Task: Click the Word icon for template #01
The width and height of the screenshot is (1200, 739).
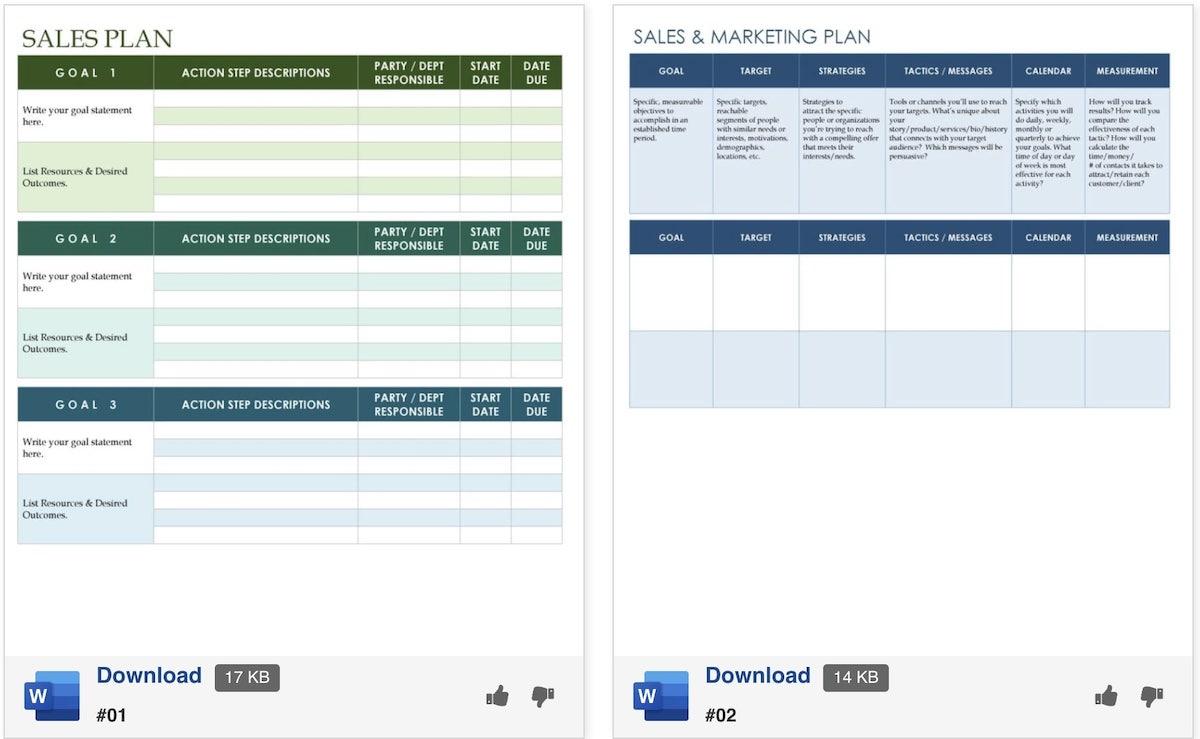Action: (52, 695)
